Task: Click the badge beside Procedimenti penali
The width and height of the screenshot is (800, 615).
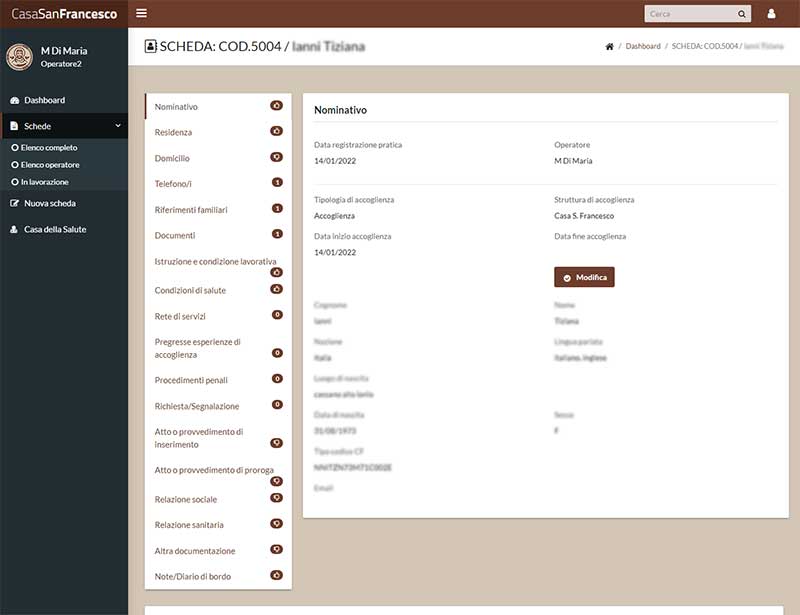Action: point(277,379)
